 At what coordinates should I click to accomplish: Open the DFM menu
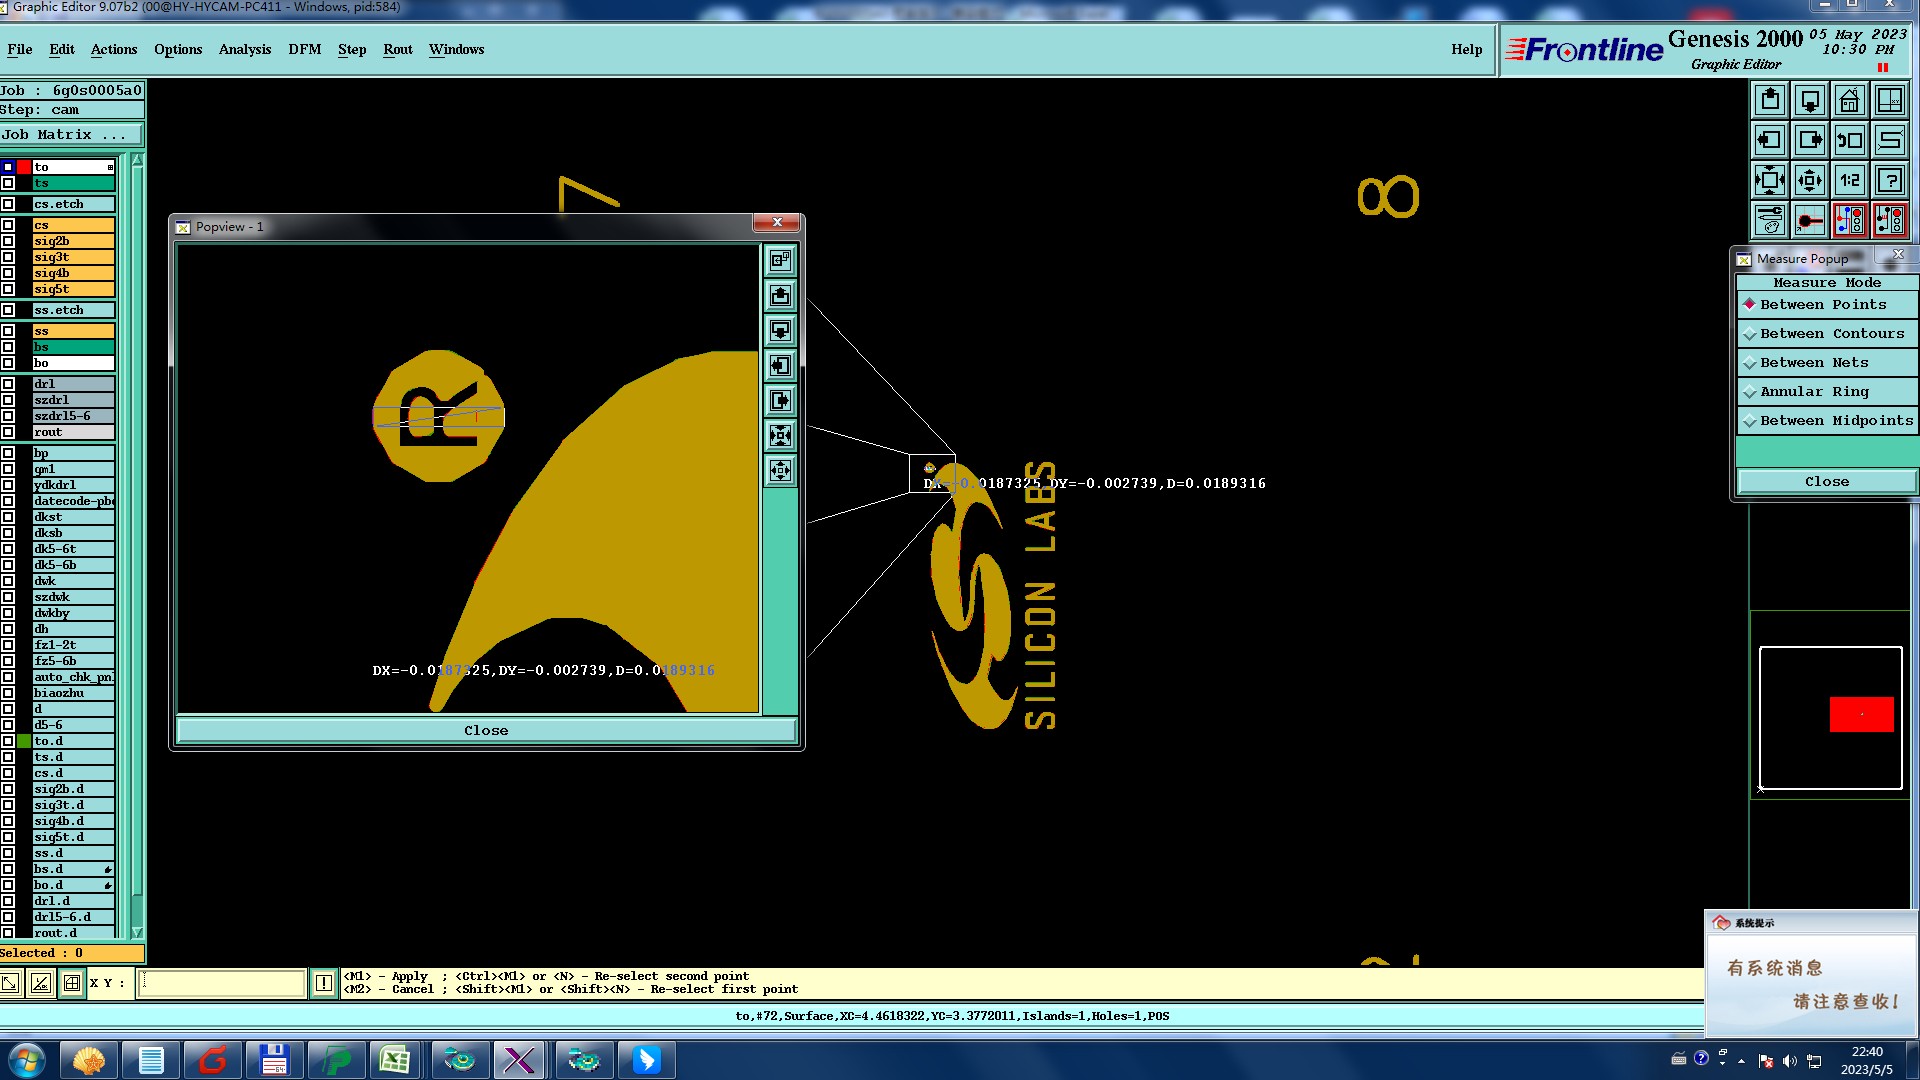point(305,49)
